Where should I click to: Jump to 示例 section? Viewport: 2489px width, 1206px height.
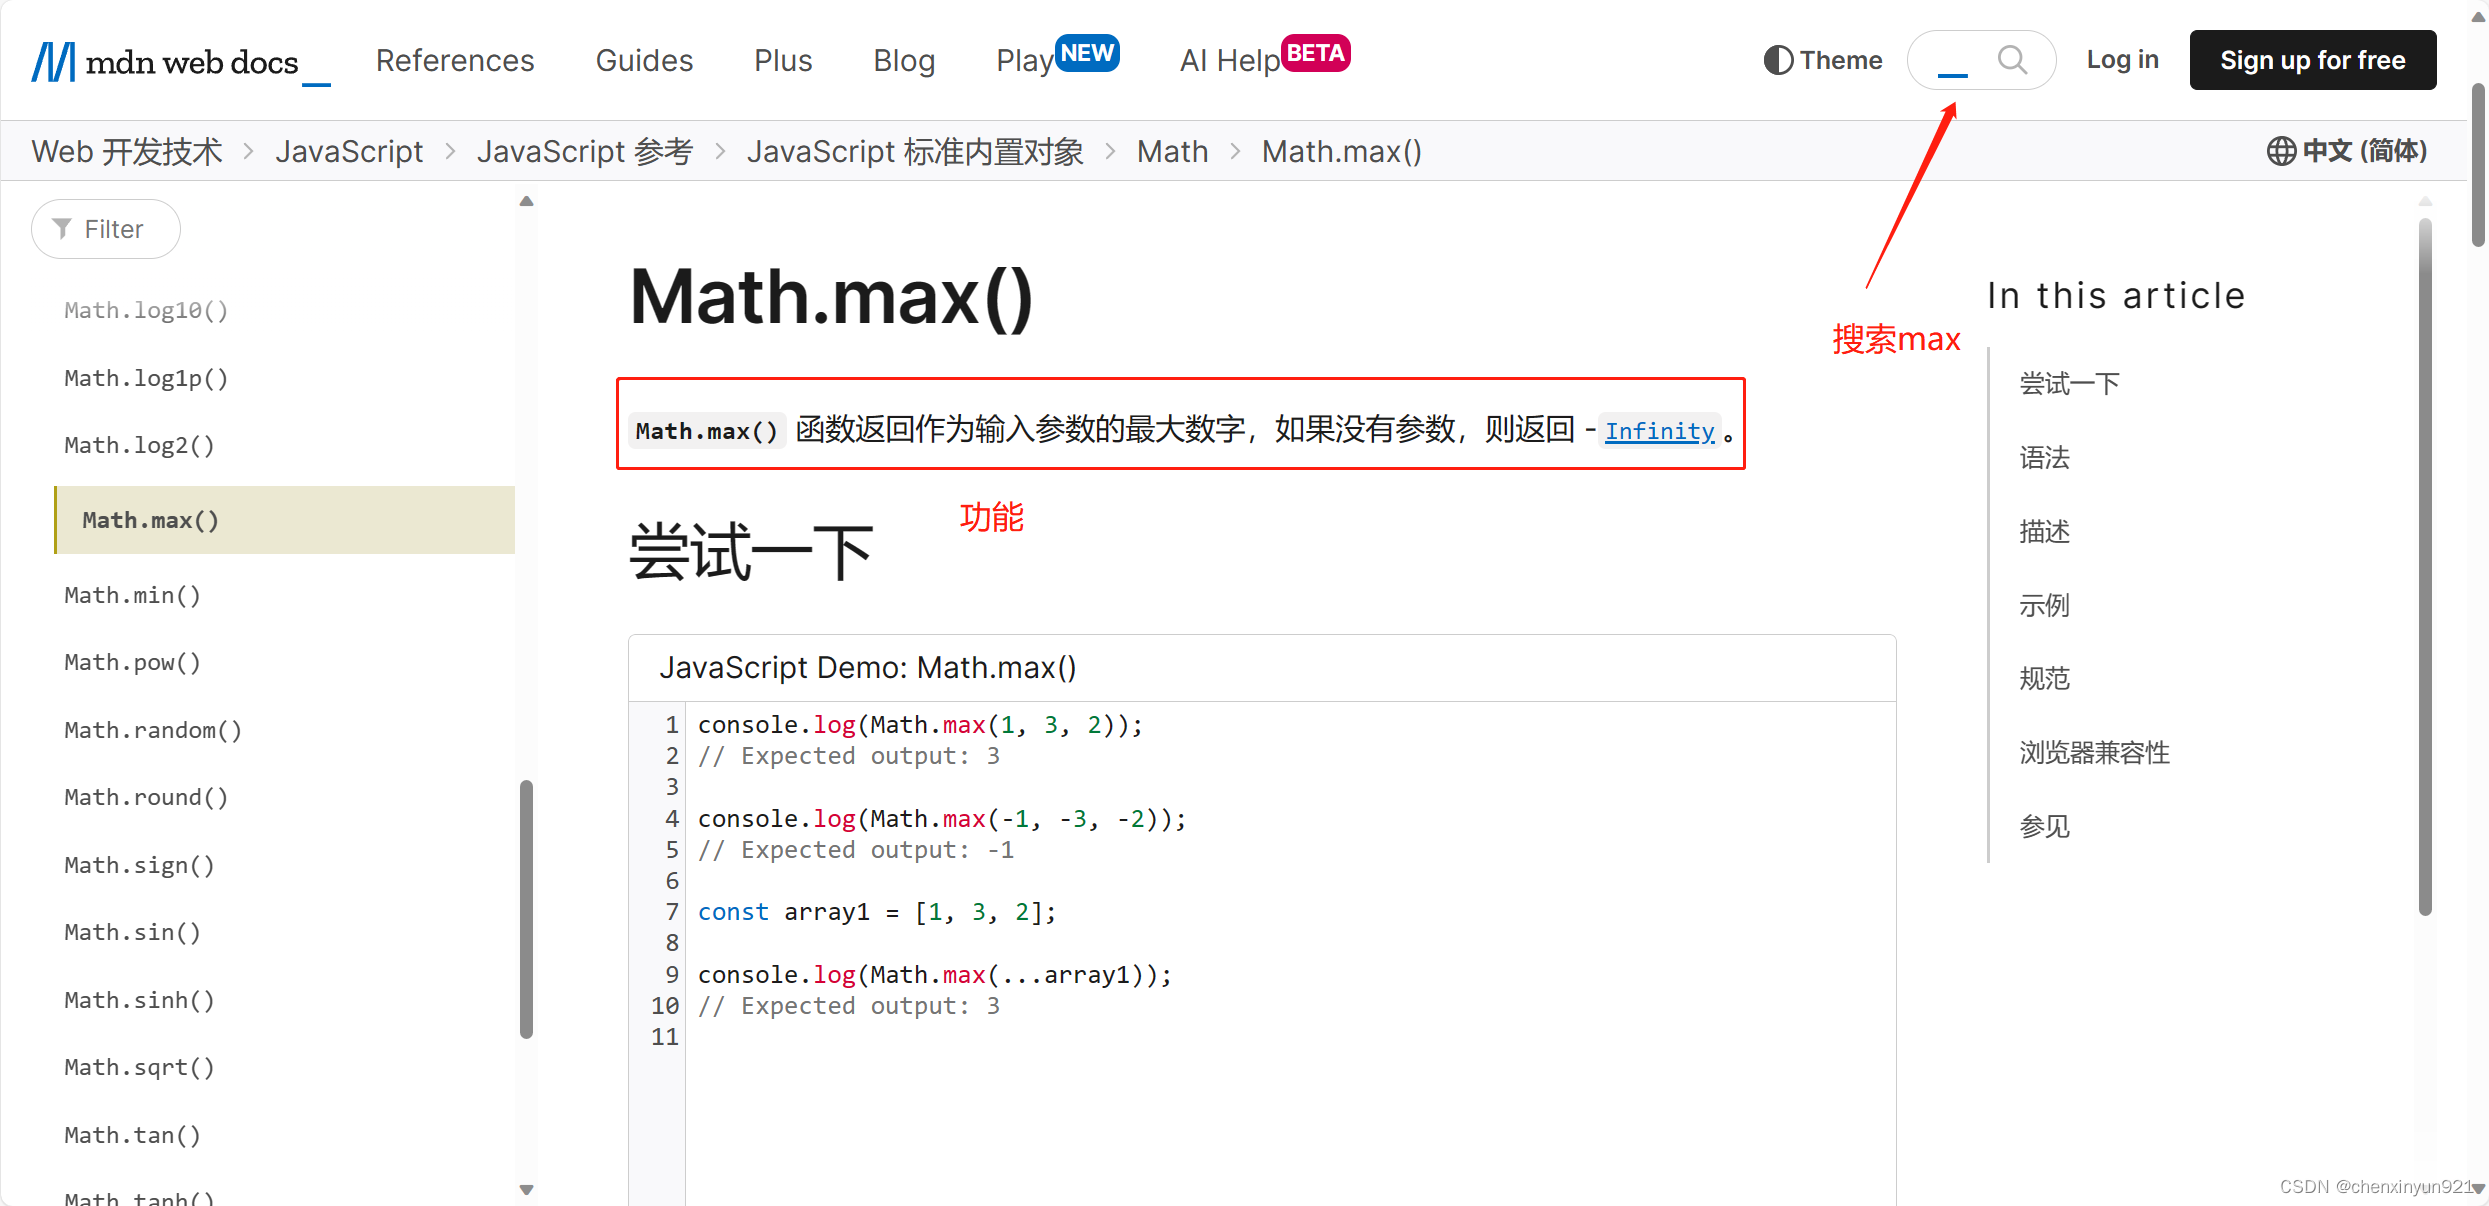coord(2044,605)
